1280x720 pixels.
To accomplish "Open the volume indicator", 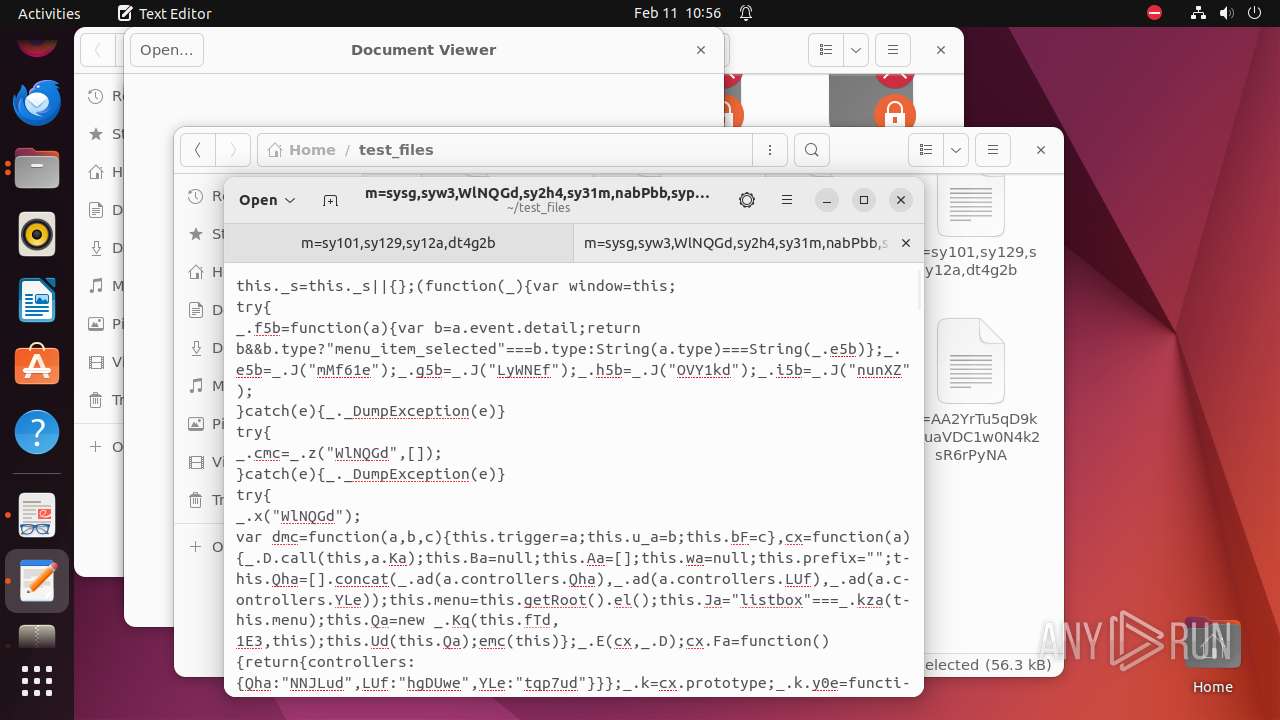I will coord(1226,13).
